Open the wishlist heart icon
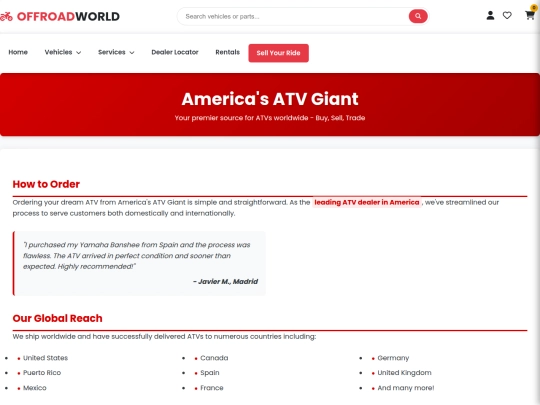This screenshot has width=540, height=405. coord(507,15)
